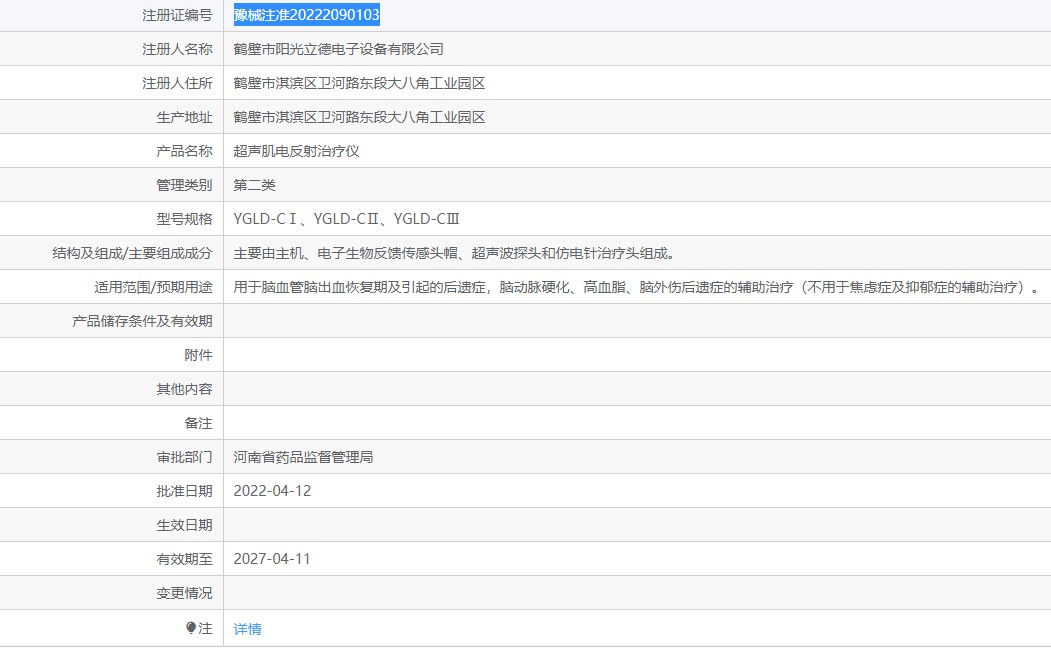
Task: Click the product name 超声肌电反射治疗仪
Action: (296, 152)
